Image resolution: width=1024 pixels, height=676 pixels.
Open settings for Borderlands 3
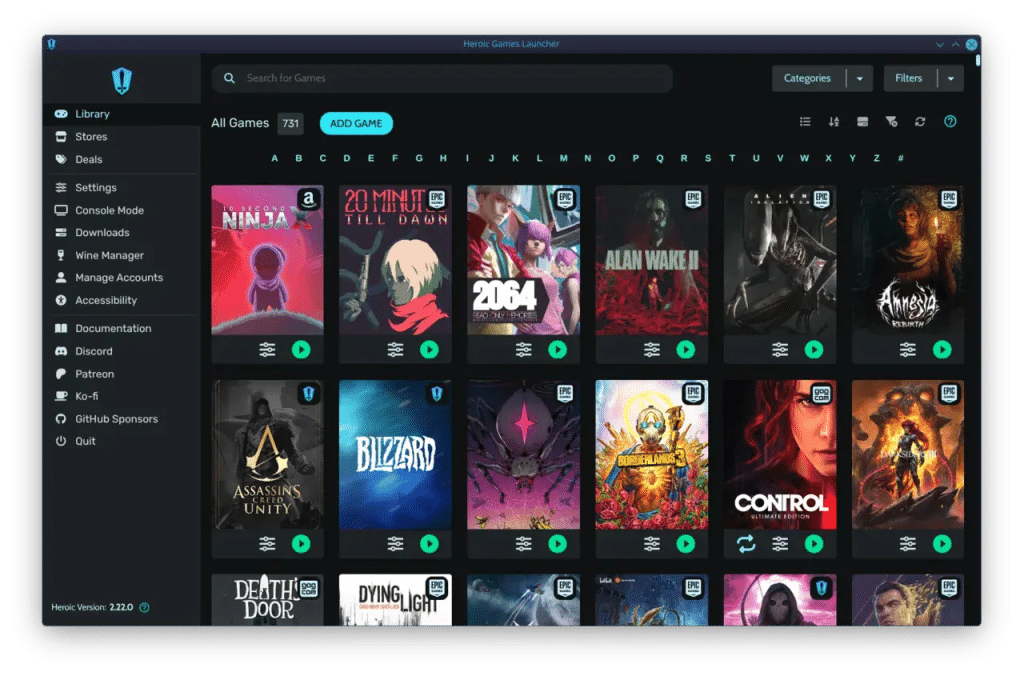[x=652, y=543]
